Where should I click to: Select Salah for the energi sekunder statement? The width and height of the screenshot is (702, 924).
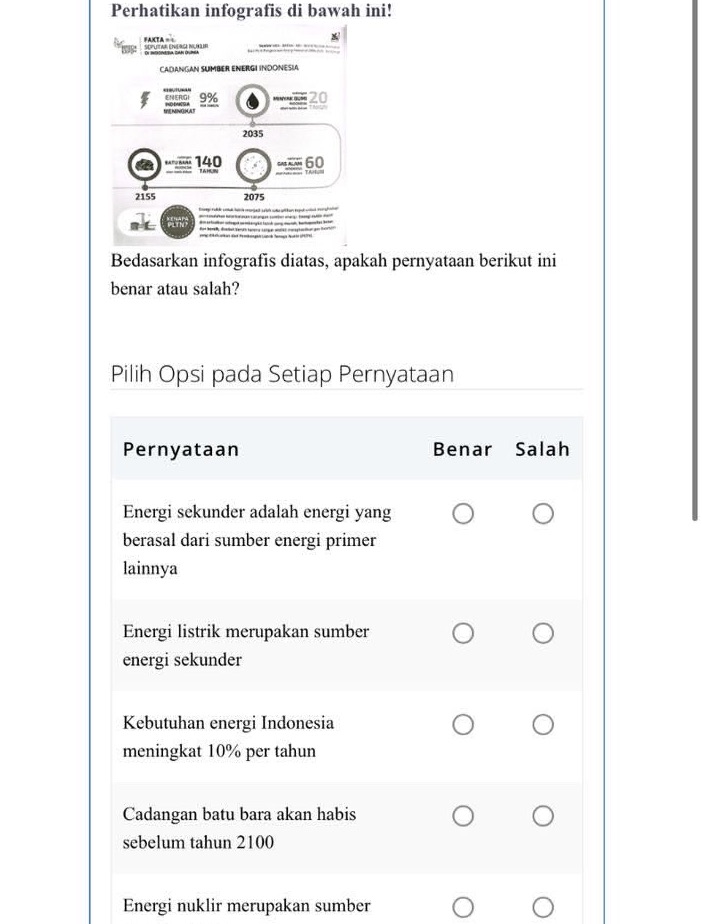click(543, 513)
